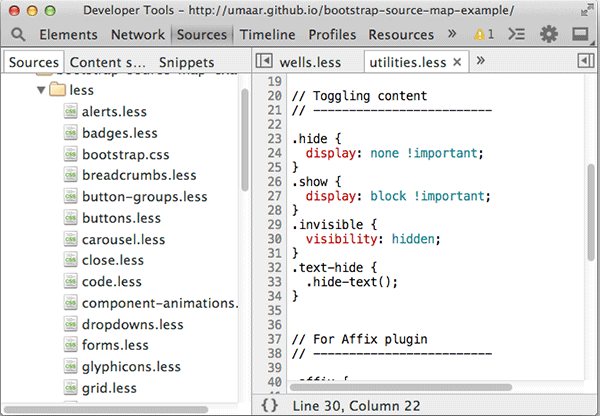This screenshot has height=416, width=600.
Task: Switch to Profiles panel
Action: coord(332,35)
